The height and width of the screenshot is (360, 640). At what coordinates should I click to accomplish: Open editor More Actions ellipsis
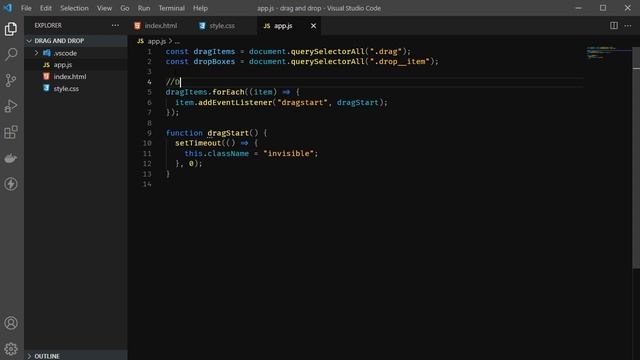(x=628, y=26)
